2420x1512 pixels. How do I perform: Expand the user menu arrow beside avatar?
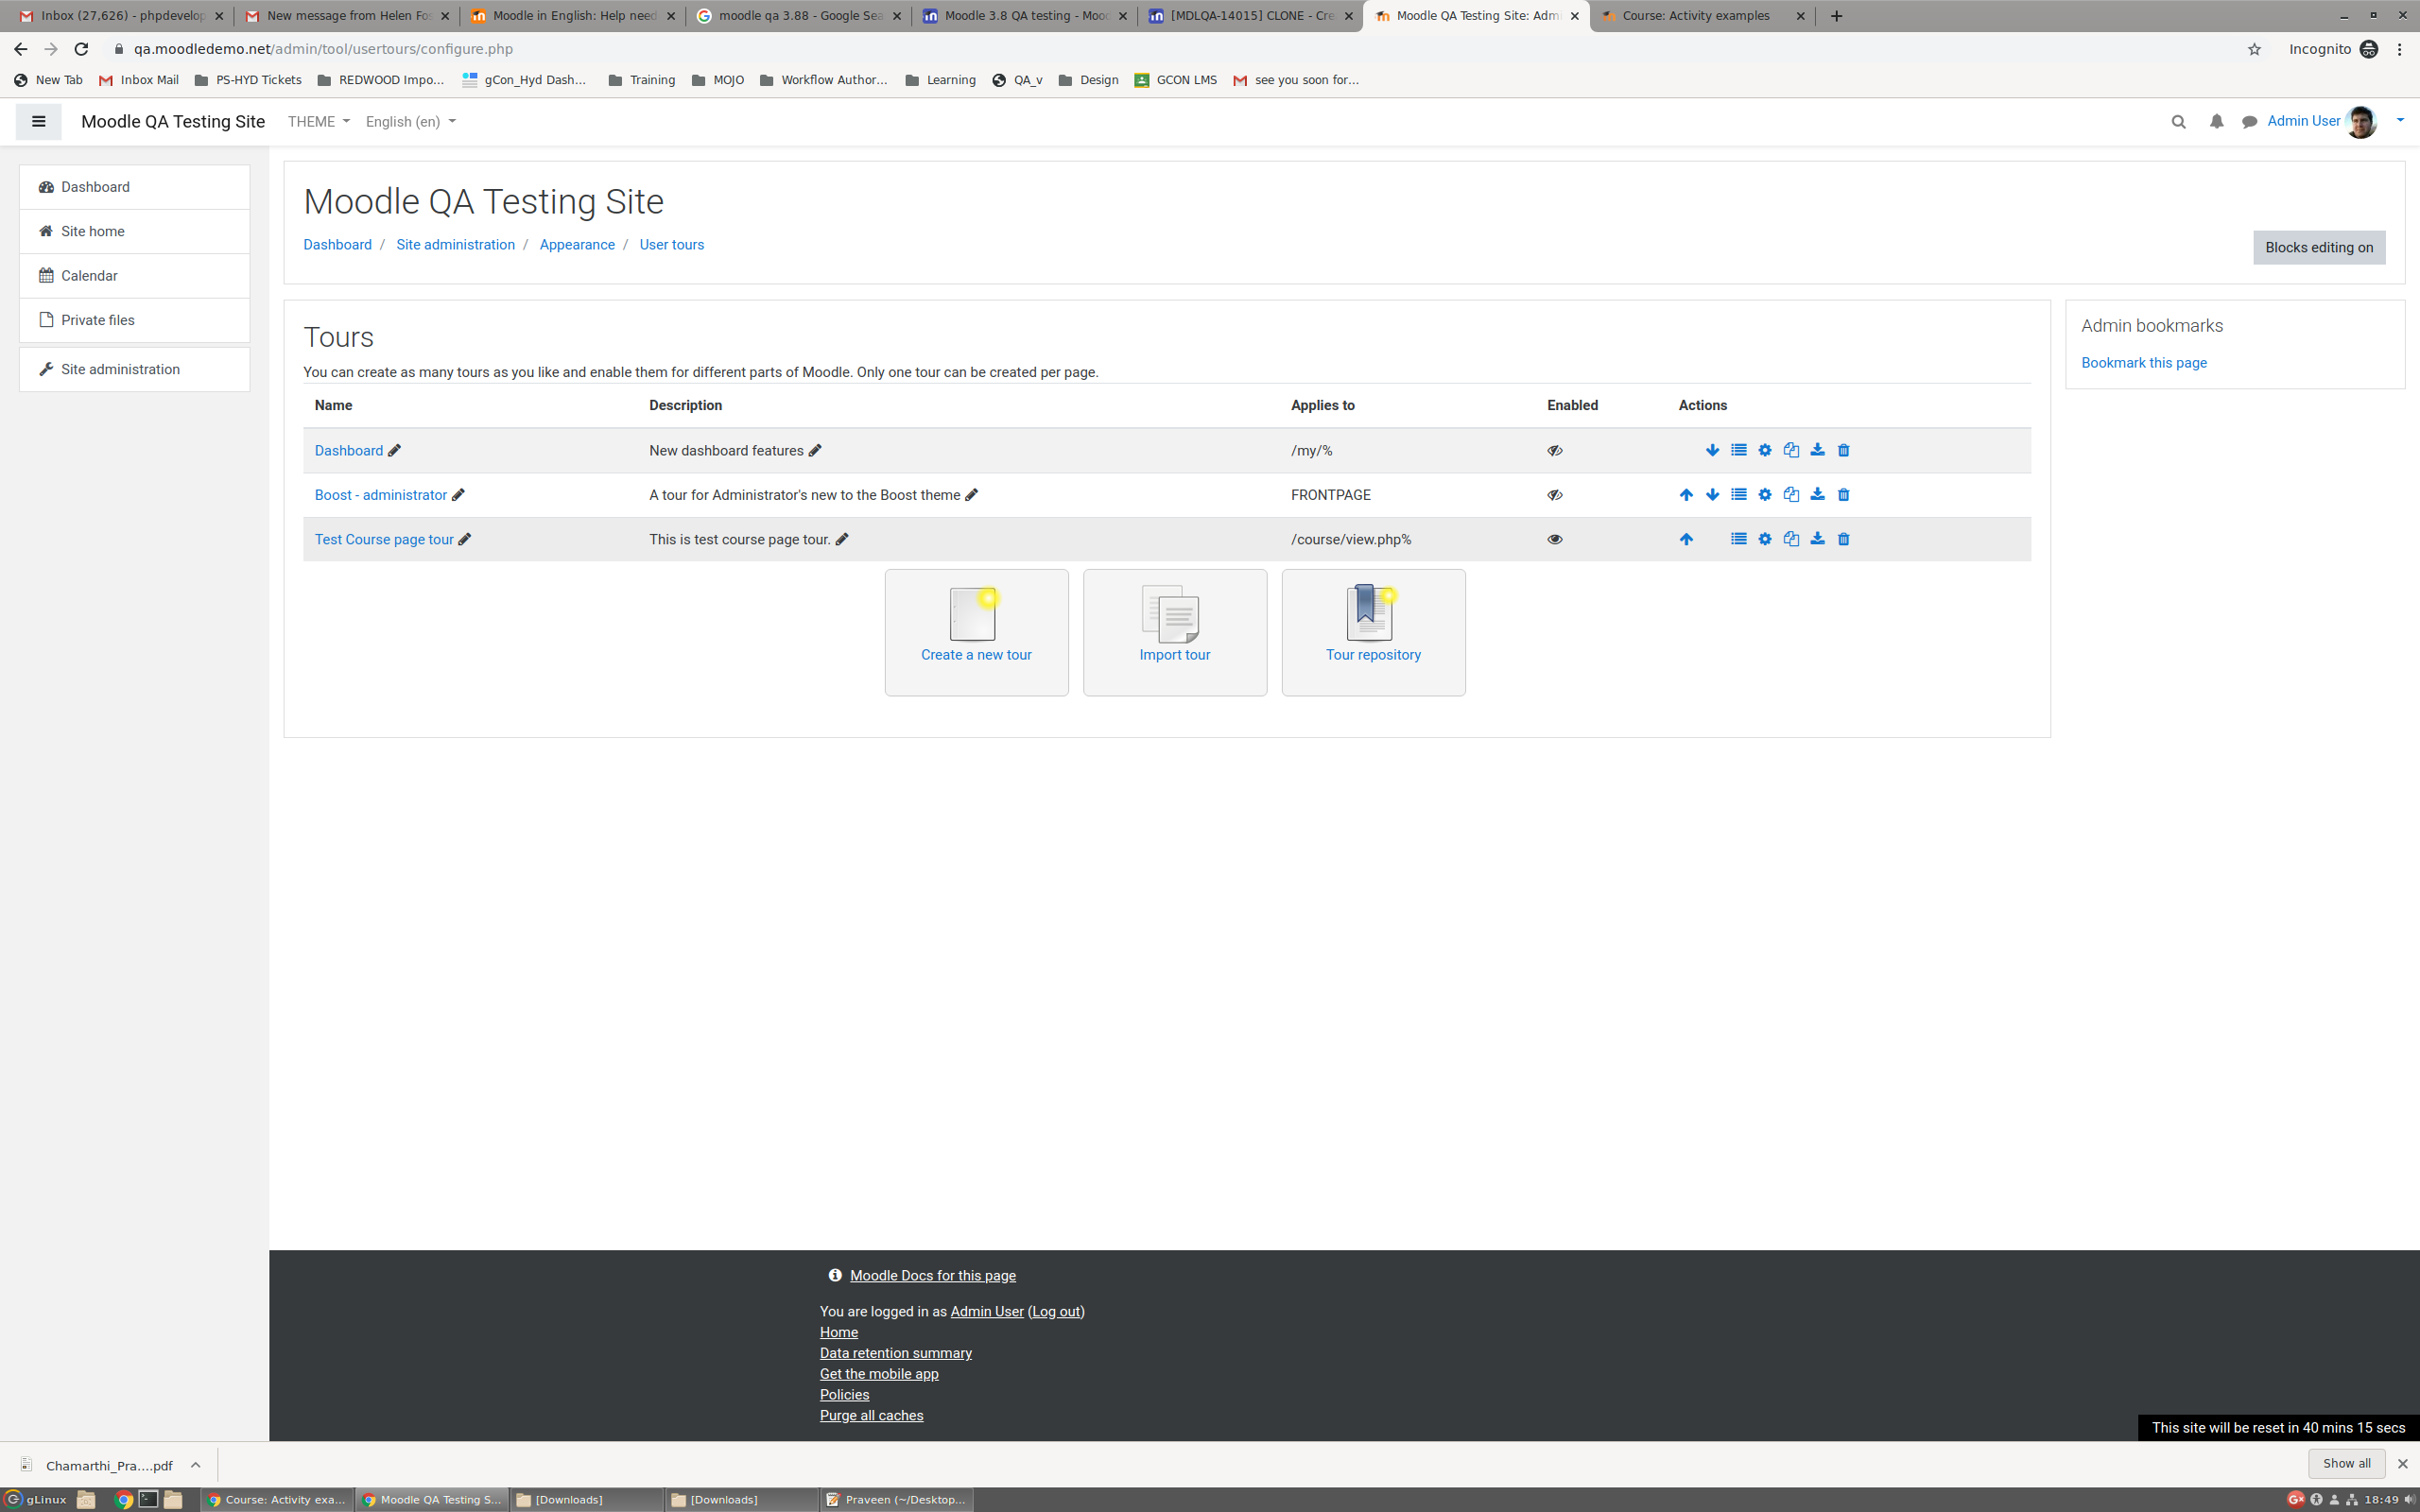coord(2399,121)
